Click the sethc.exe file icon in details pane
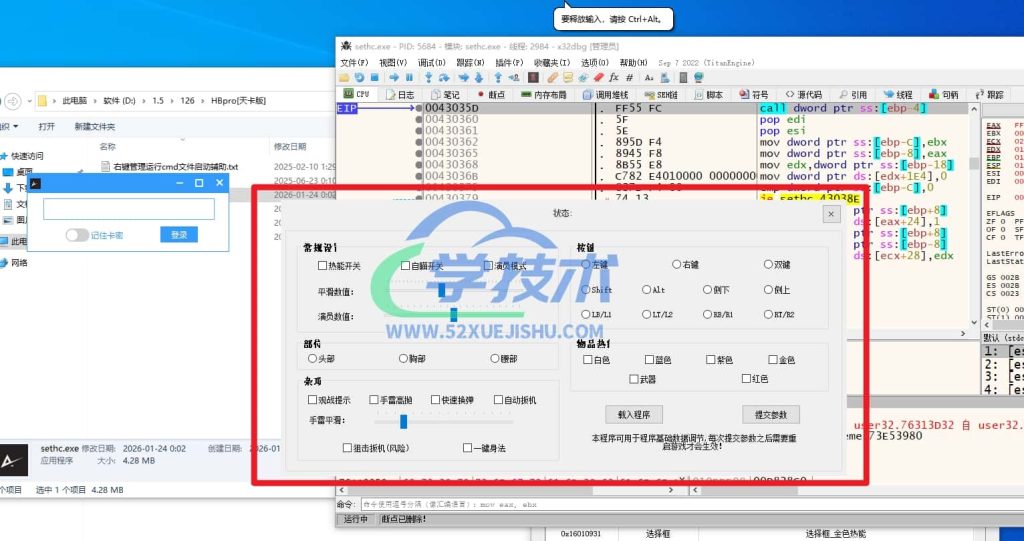 coord(14,460)
